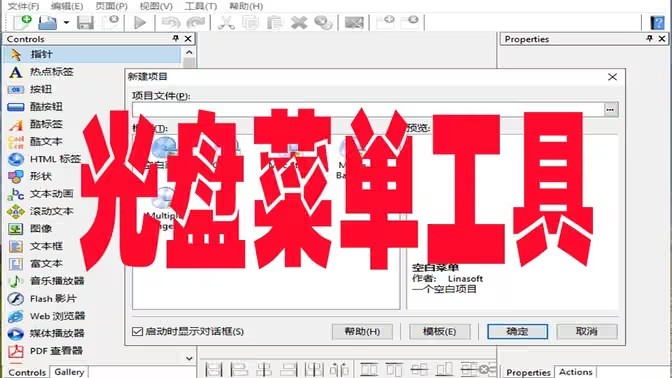This screenshot has height=378, width=672.
Task: Click the browse ... button for project file
Action: pyautogui.click(x=610, y=110)
